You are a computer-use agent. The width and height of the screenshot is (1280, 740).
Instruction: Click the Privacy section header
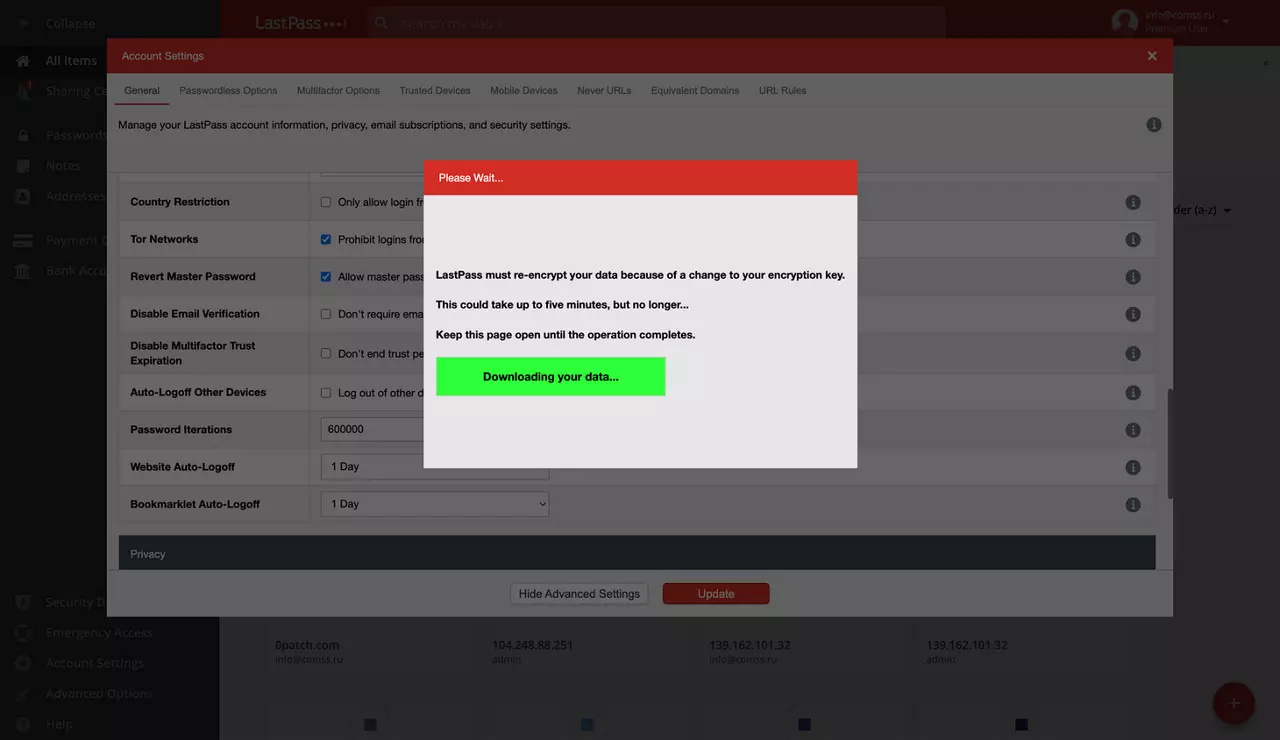(x=637, y=553)
